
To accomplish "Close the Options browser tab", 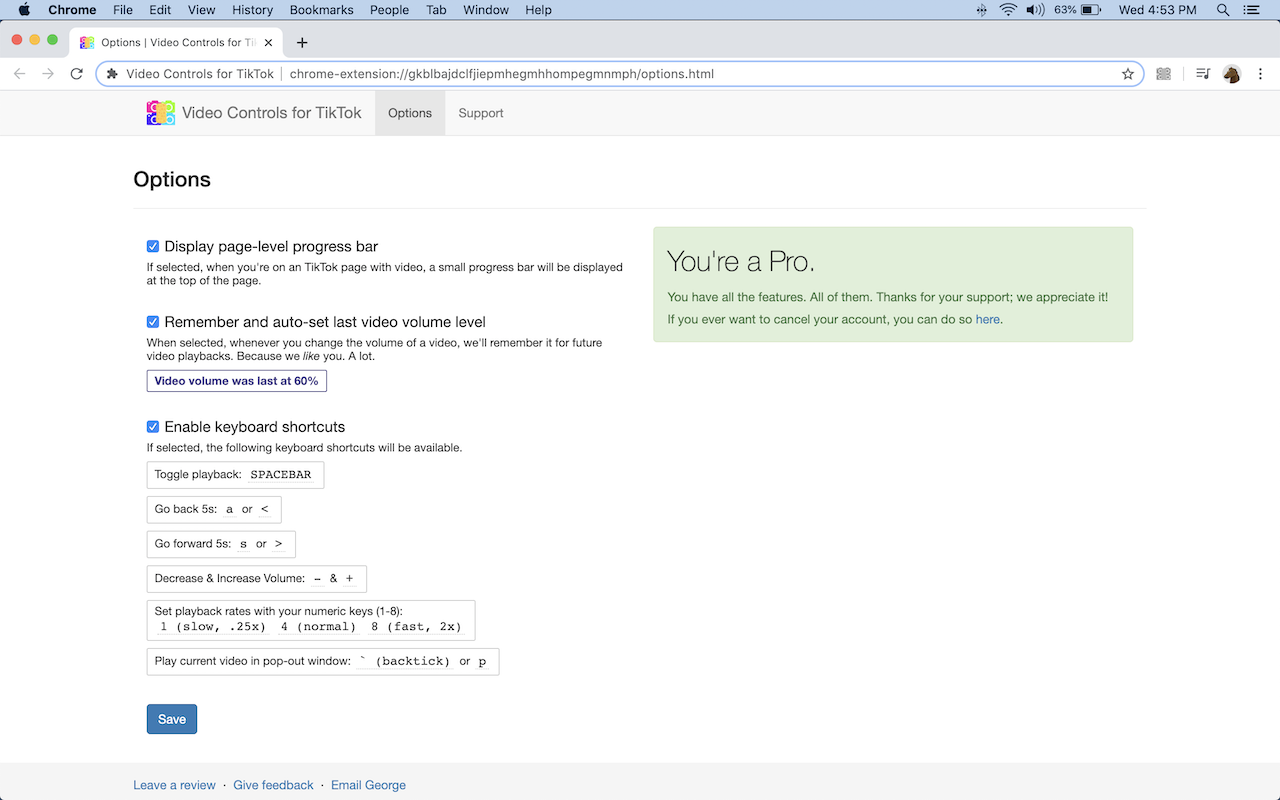I will (x=268, y=42).
